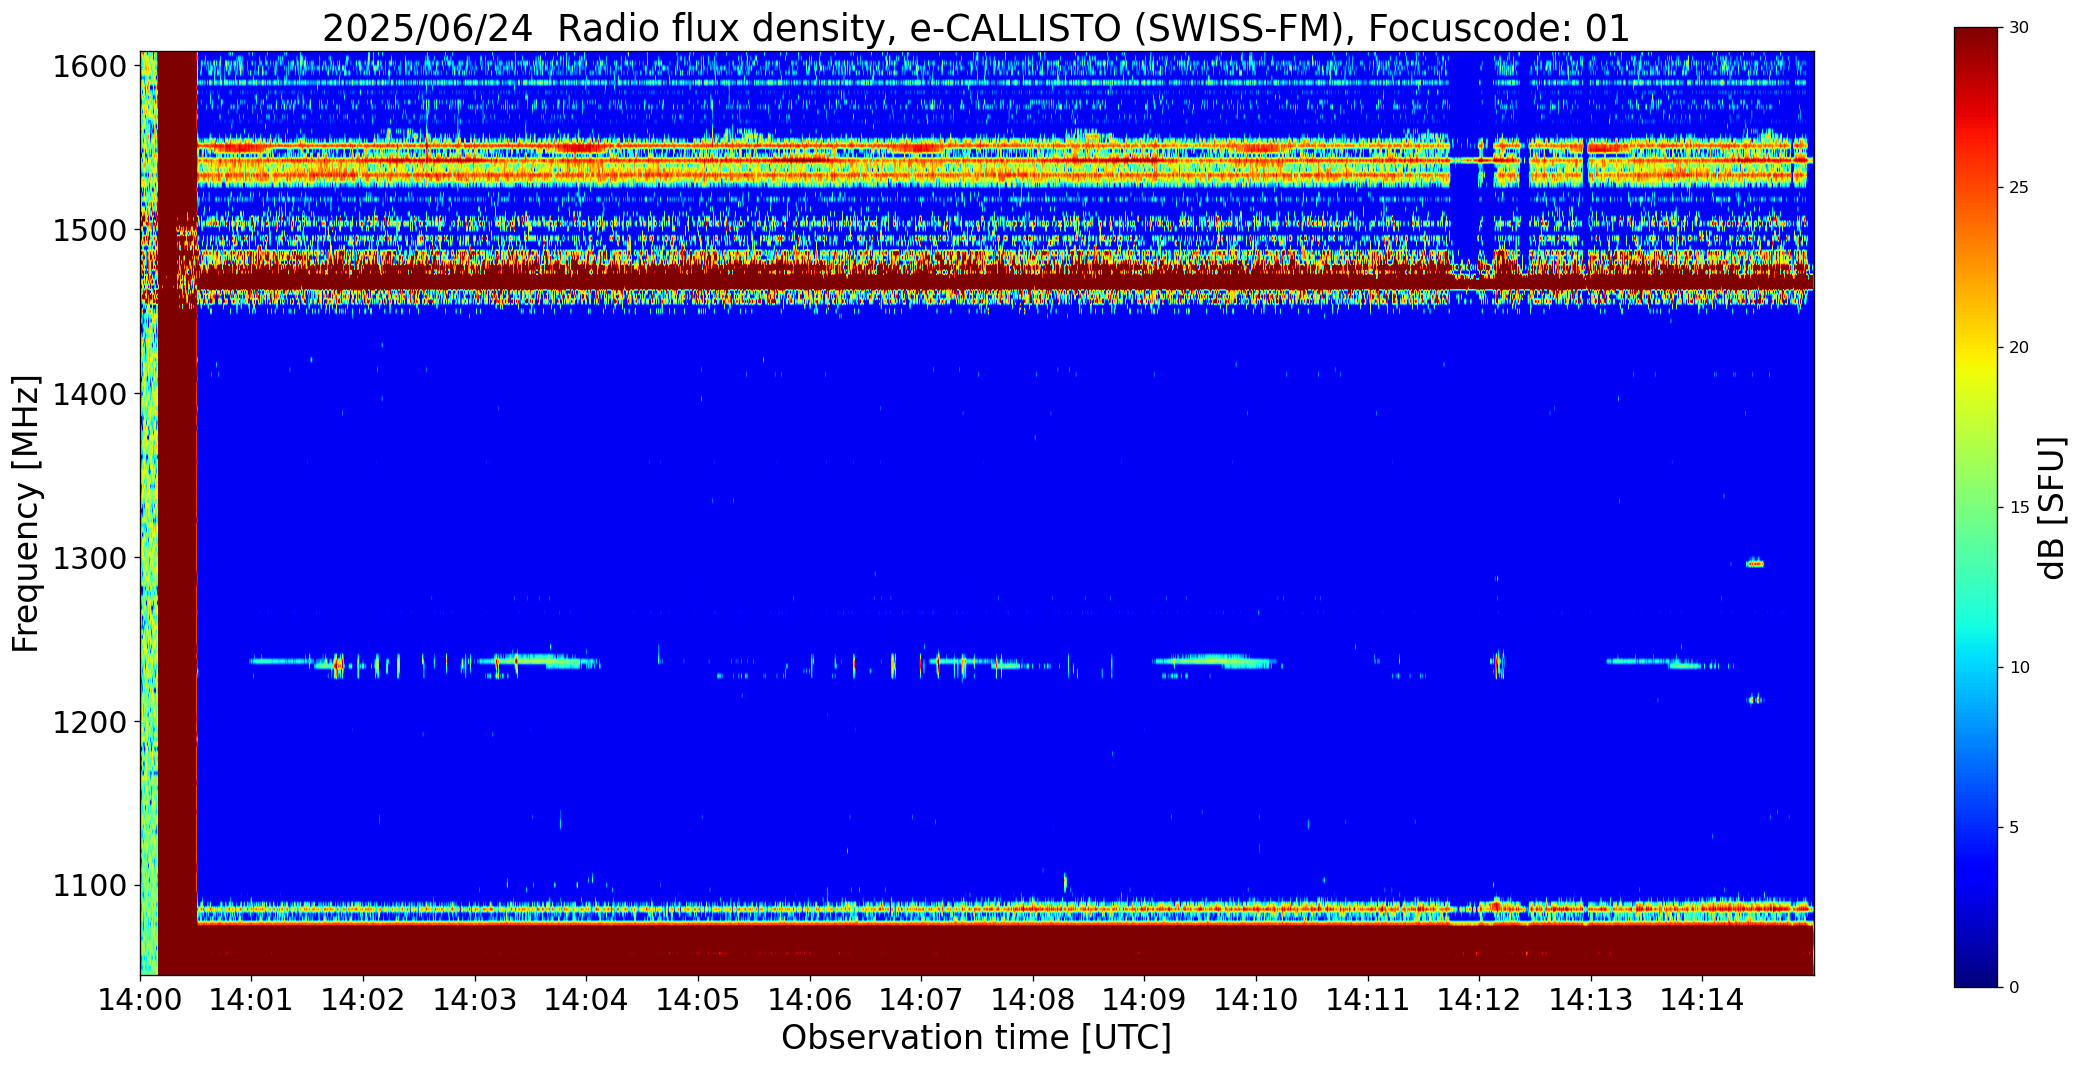
Task: Click the small burst near 1300 MHz at 14:14
Action: (x=1754, y=563)
